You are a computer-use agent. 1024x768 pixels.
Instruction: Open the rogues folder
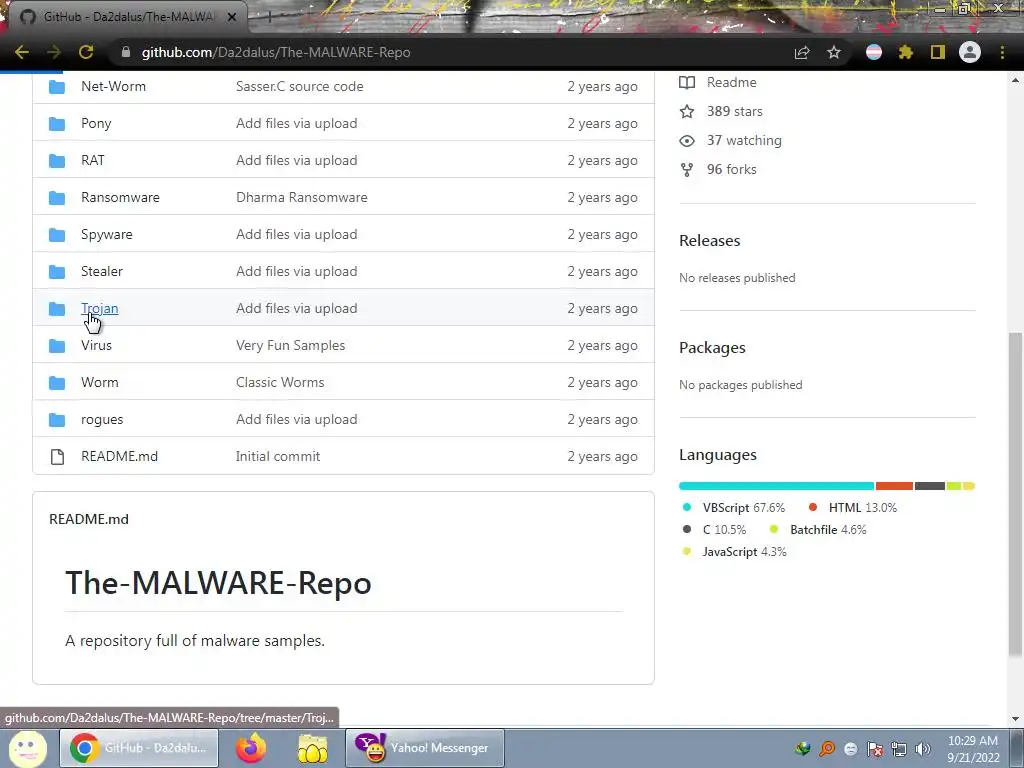coord(102,419)
